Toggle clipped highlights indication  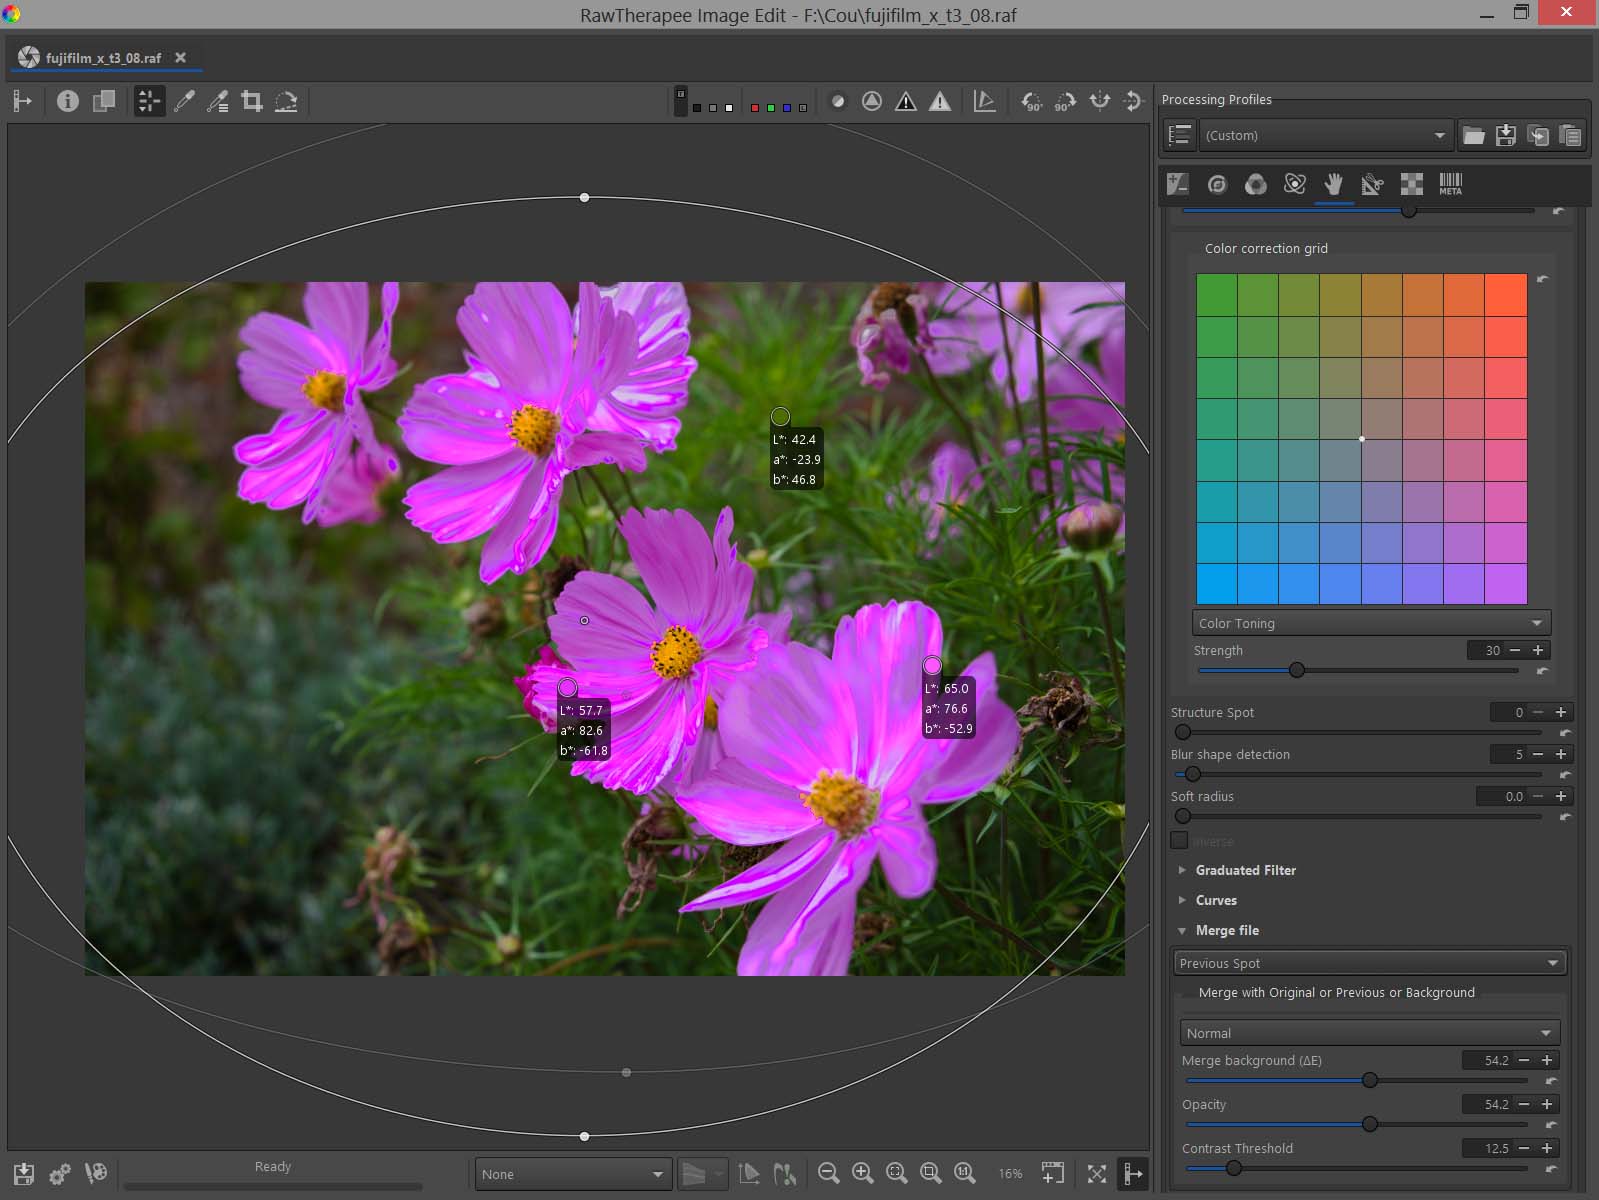pos(939,101)
